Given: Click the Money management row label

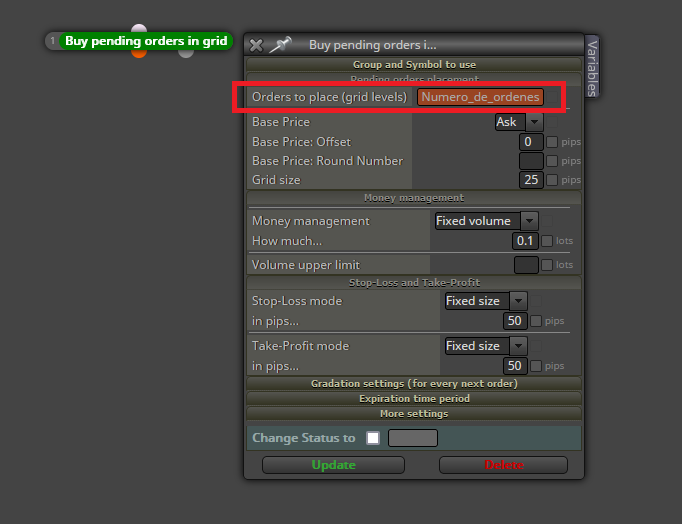Looking at the screenshot, I should point(311,221).
